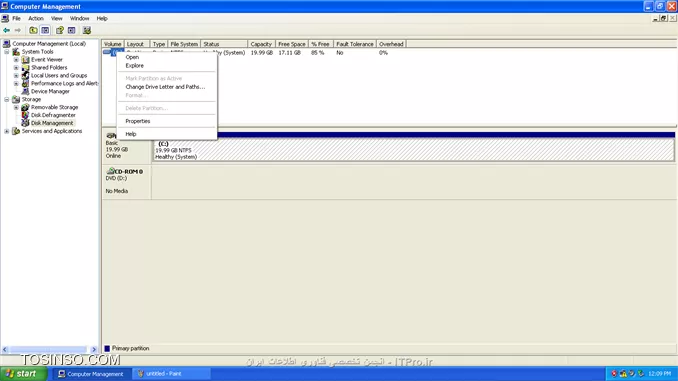Expand the Shared Folders tree node
The image size is (678, 381).
tap(16, 67)
